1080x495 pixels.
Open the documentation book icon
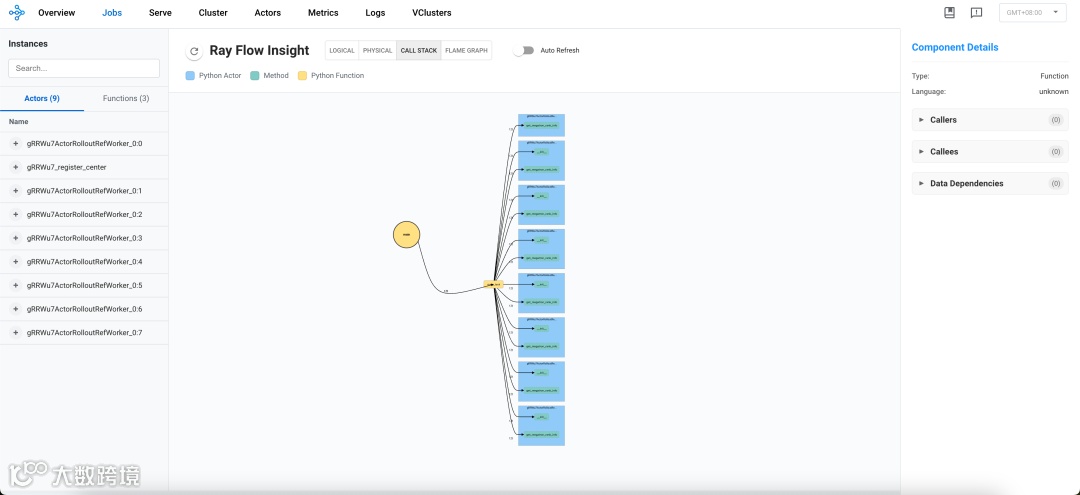949,12
